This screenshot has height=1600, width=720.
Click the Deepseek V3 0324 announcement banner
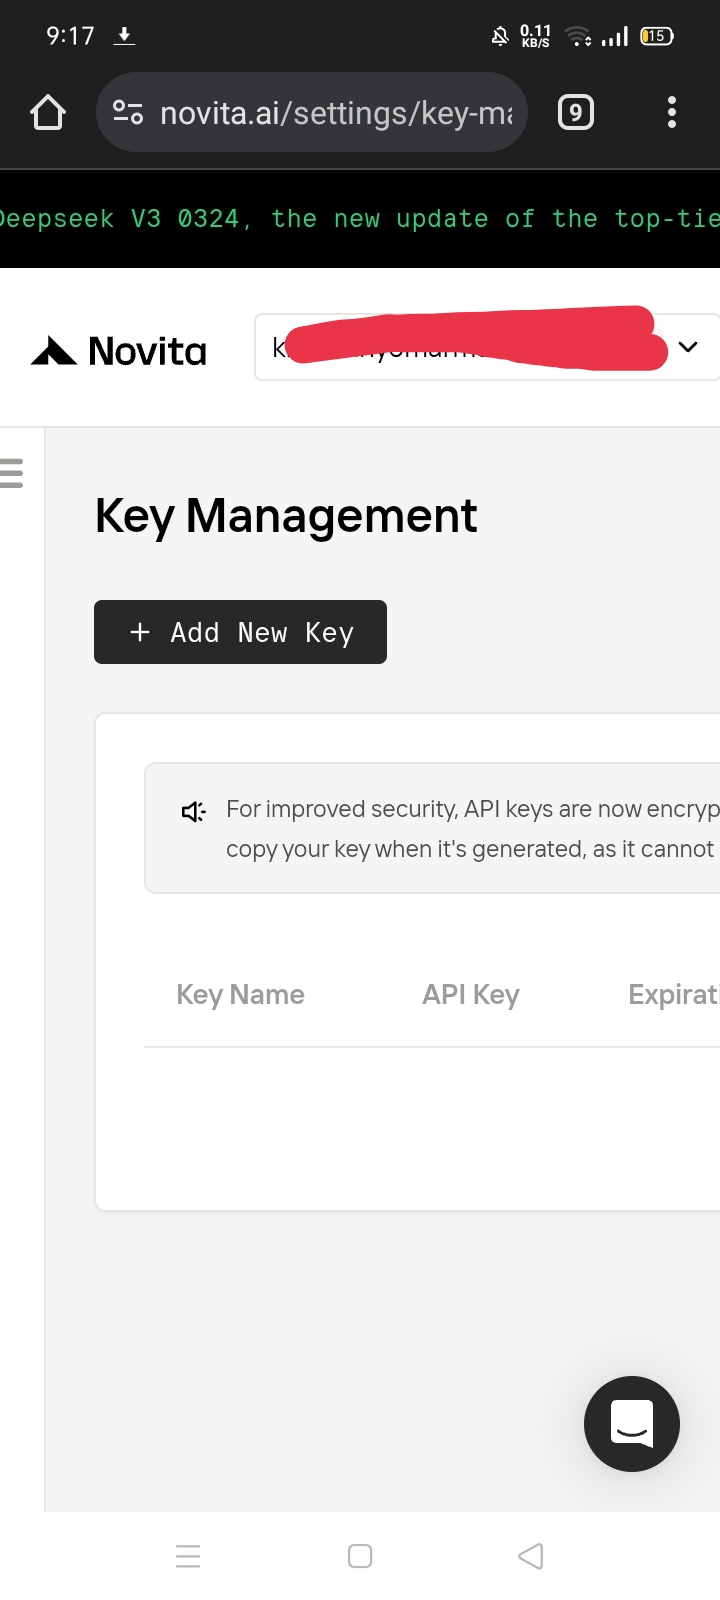pos(360,219)
